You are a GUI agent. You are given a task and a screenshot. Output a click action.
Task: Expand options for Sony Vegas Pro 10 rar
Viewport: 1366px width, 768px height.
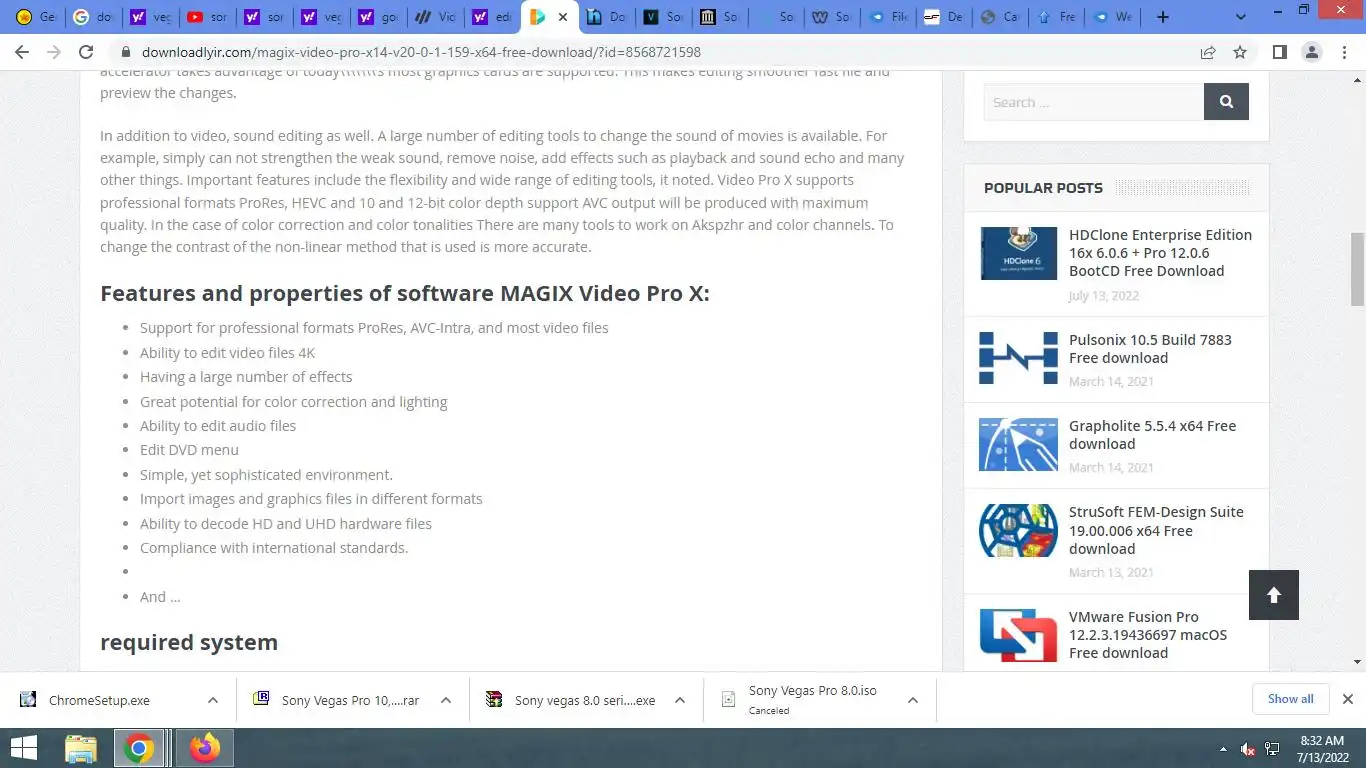tap(446, 700)
